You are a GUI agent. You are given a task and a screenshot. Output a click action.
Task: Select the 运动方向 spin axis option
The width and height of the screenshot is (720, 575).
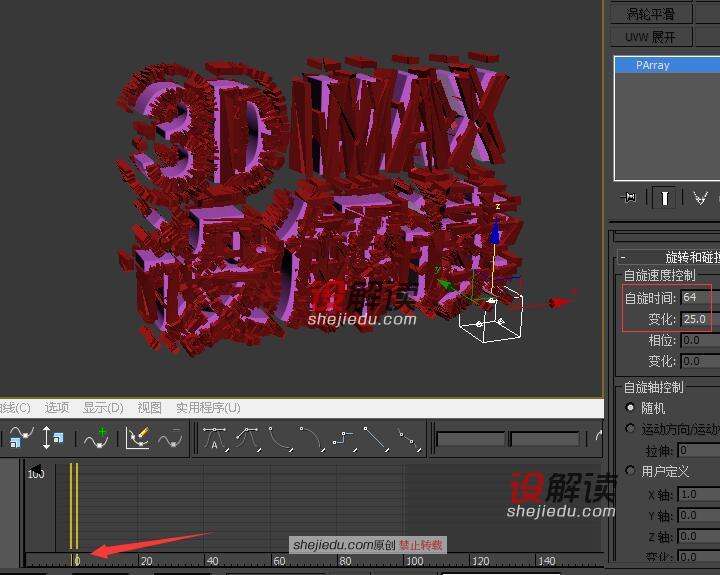pyautogui.click(x=630, y=428)
